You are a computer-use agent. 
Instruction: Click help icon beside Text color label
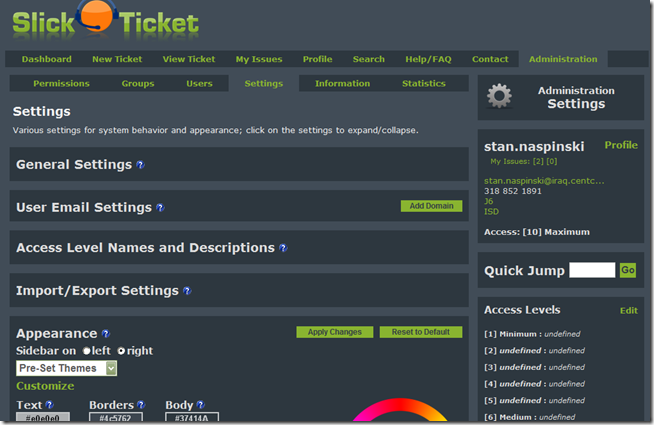tap(50, 405)
